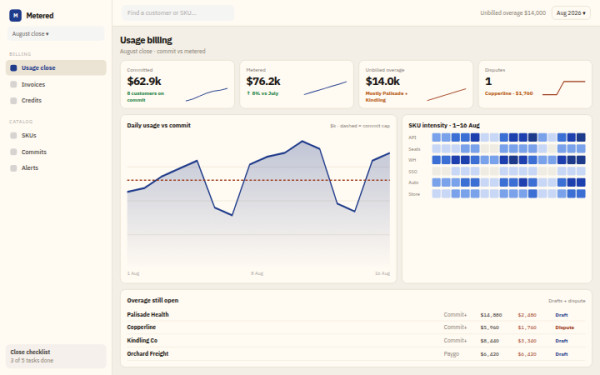Open the Aug 2026 period dropdown
Viewport: 600px width, 375px height.
(571, 13)
